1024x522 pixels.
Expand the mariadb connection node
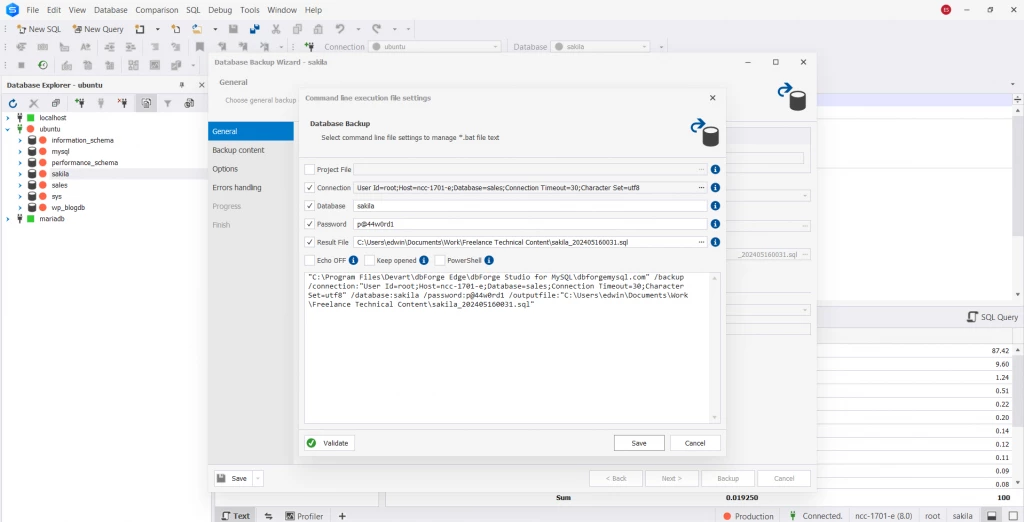(x=8, y=219)
